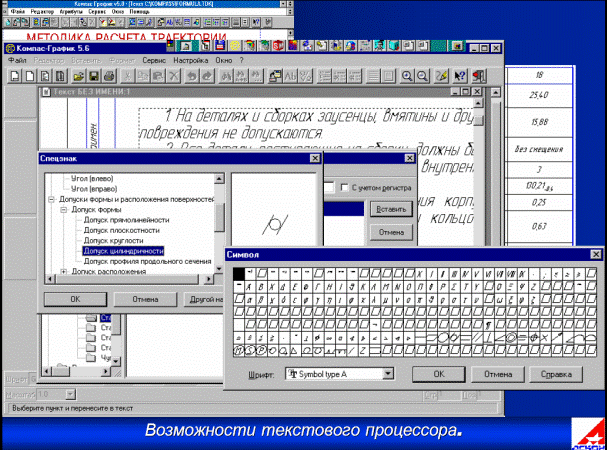Click the scissors Cut toolbar icon

(x=127, y=76)
